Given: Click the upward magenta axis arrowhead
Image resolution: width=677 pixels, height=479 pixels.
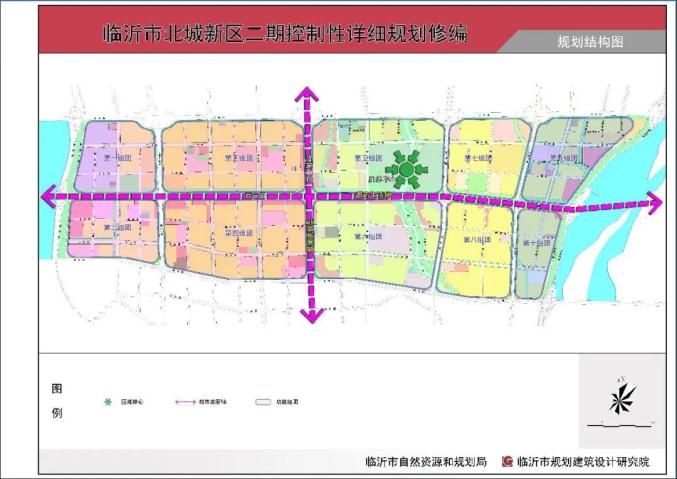Looking at the screenshot, I should pos(309,95).
